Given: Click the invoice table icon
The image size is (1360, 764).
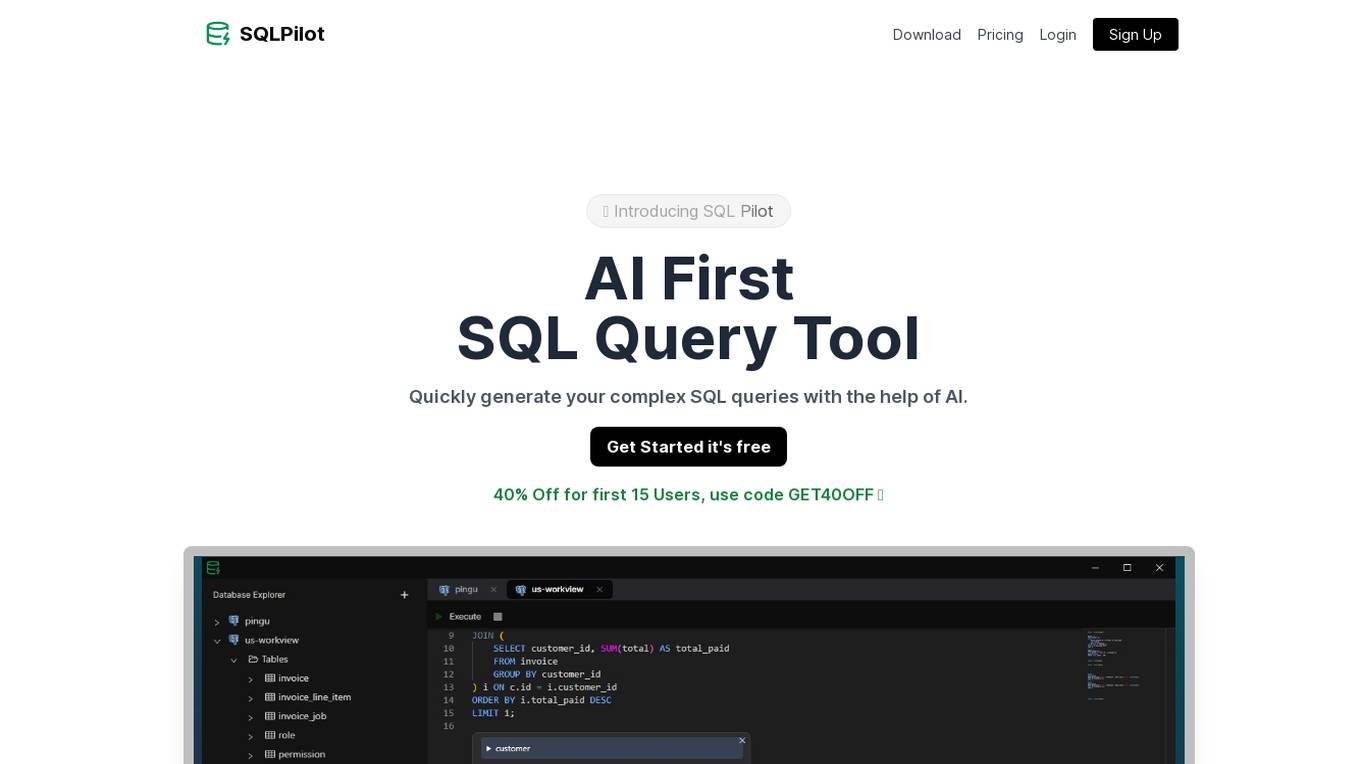Looking at the screenshot, I should click(270, 678).
